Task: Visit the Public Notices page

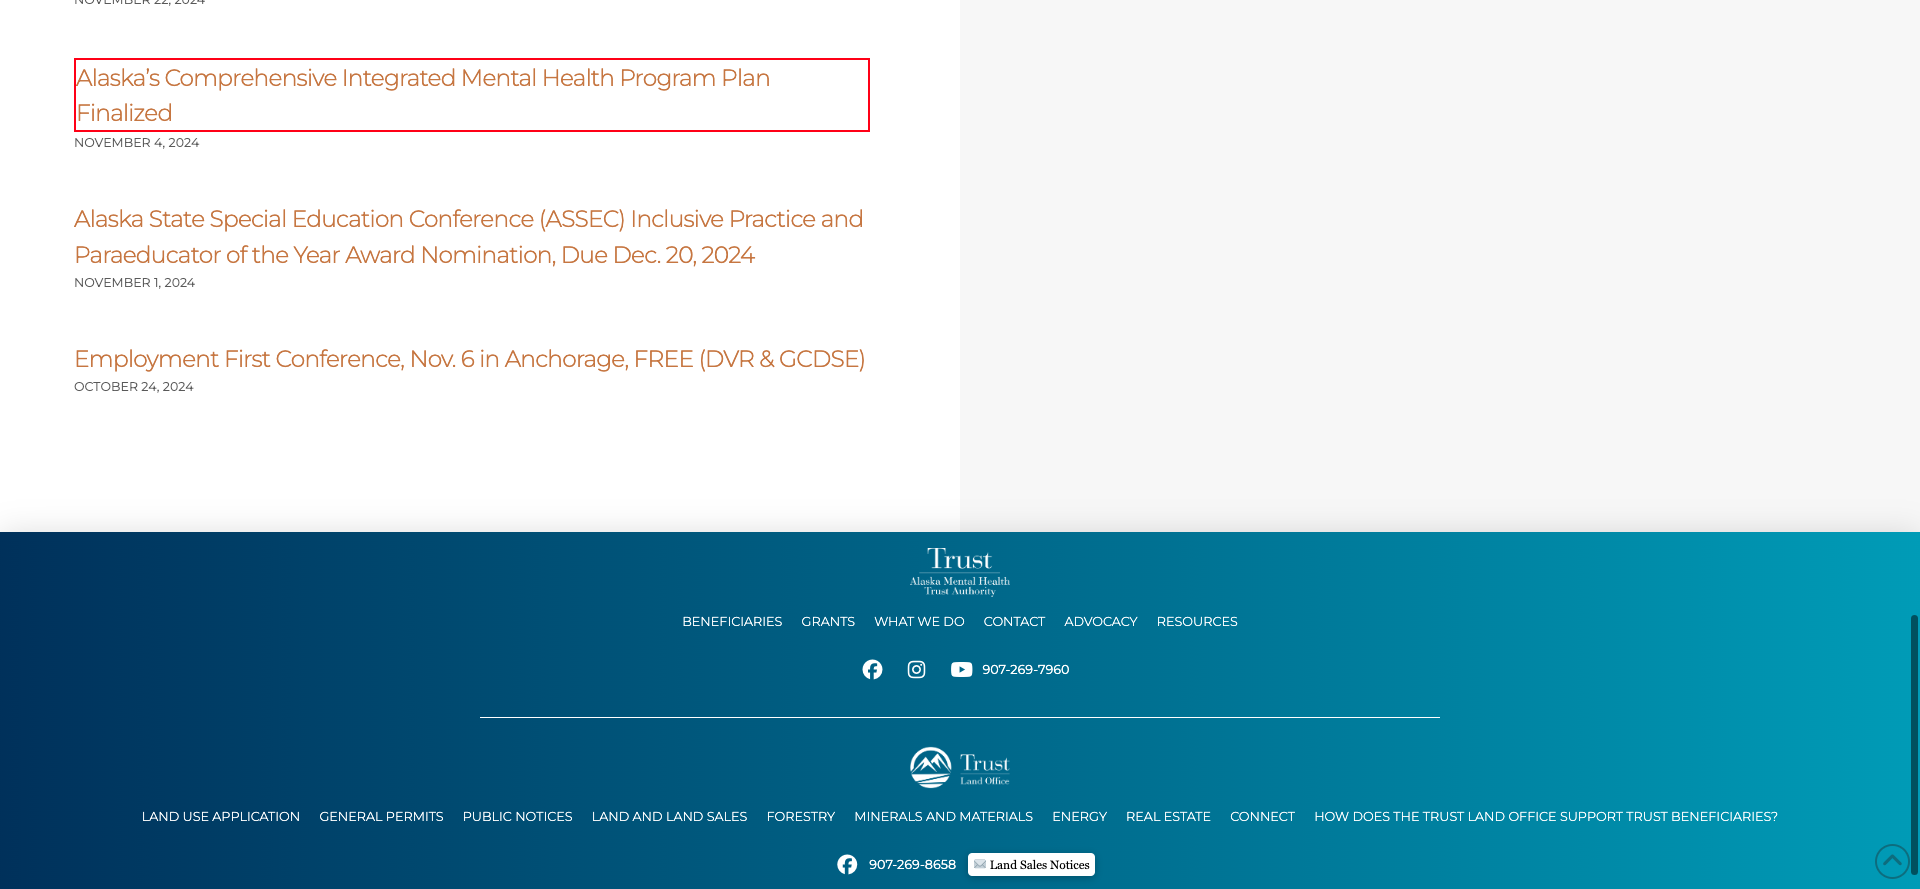Action: pyautogui.click(x=517, y=817)
